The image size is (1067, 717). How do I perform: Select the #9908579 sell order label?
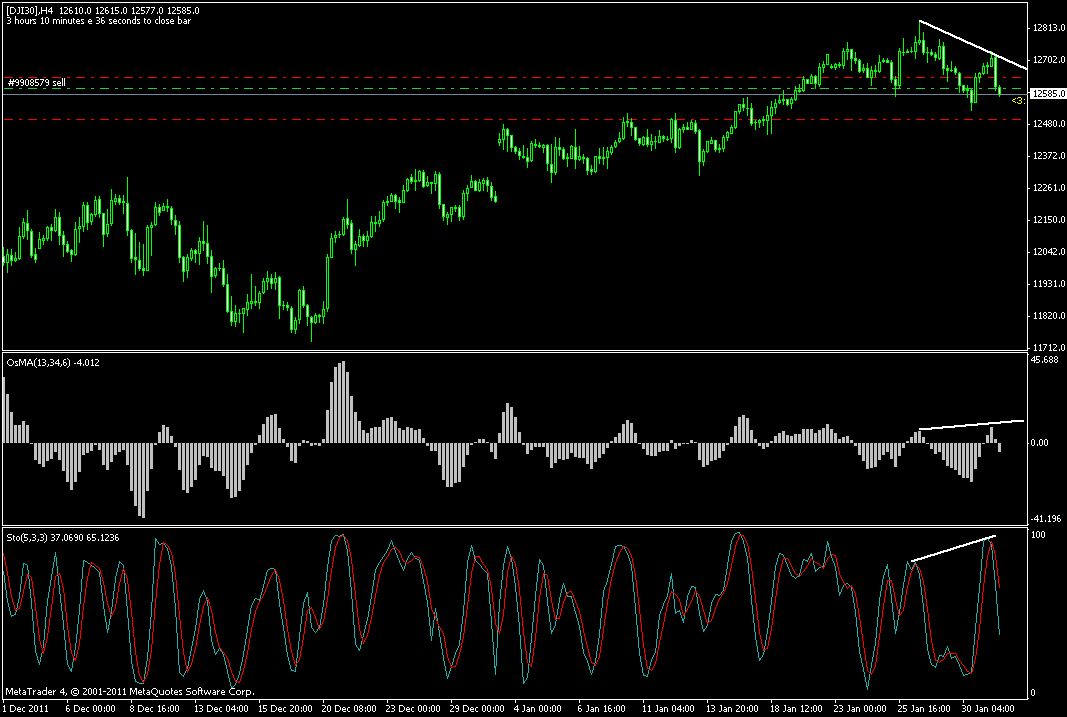pyautogui.click(x=36, y=83)
